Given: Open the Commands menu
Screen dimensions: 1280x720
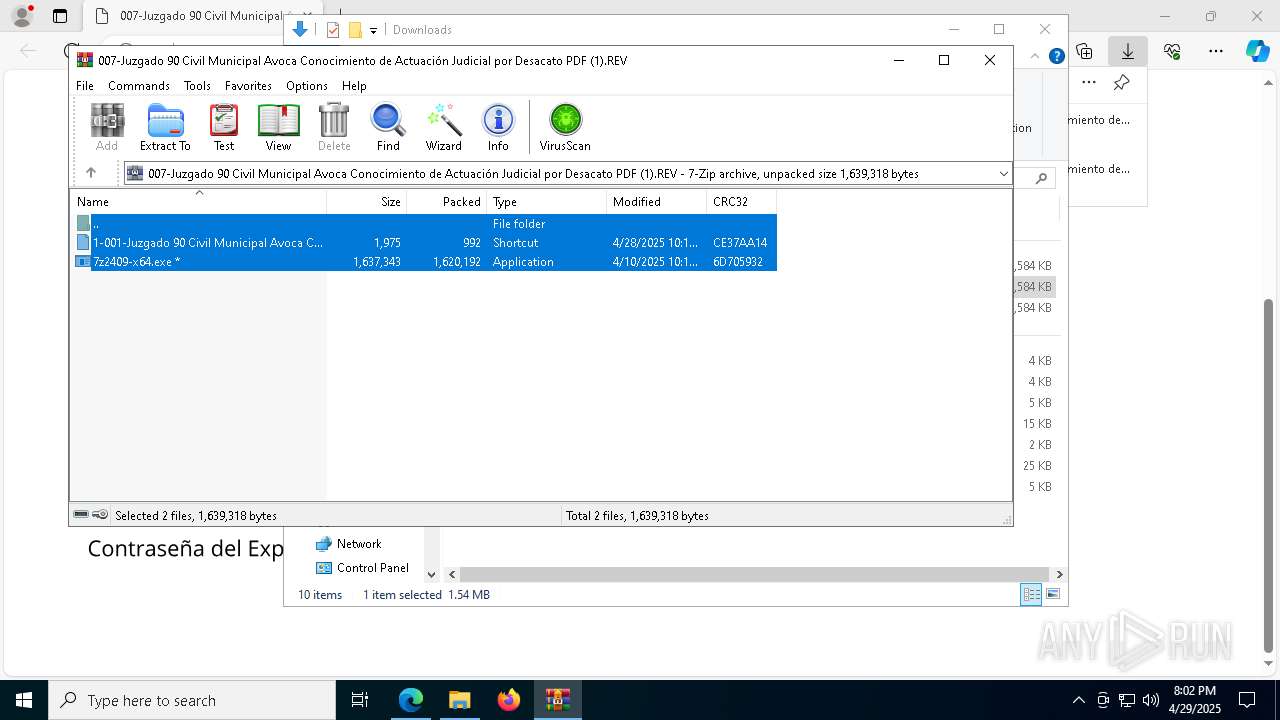Looking at the screenshot, I should pyautogui.click(x=139, y=86).
